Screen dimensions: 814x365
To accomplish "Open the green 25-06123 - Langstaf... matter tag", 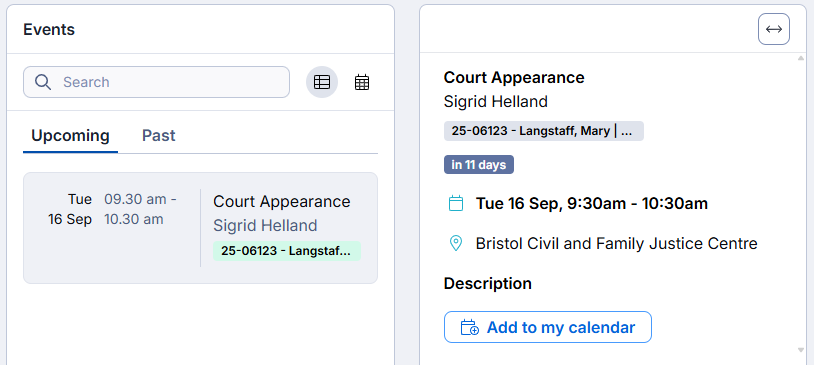I will click(287, 251).
